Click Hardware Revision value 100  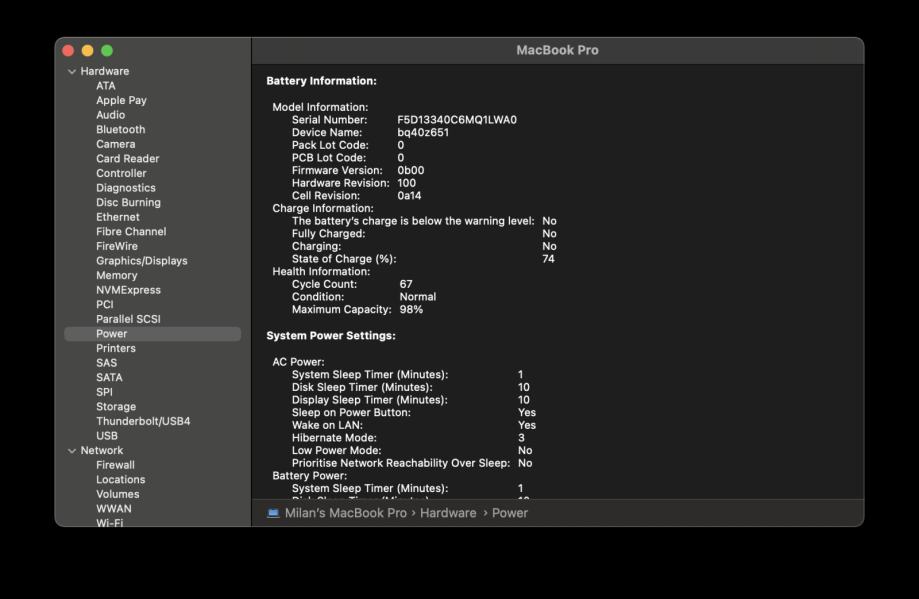[406, 183]
